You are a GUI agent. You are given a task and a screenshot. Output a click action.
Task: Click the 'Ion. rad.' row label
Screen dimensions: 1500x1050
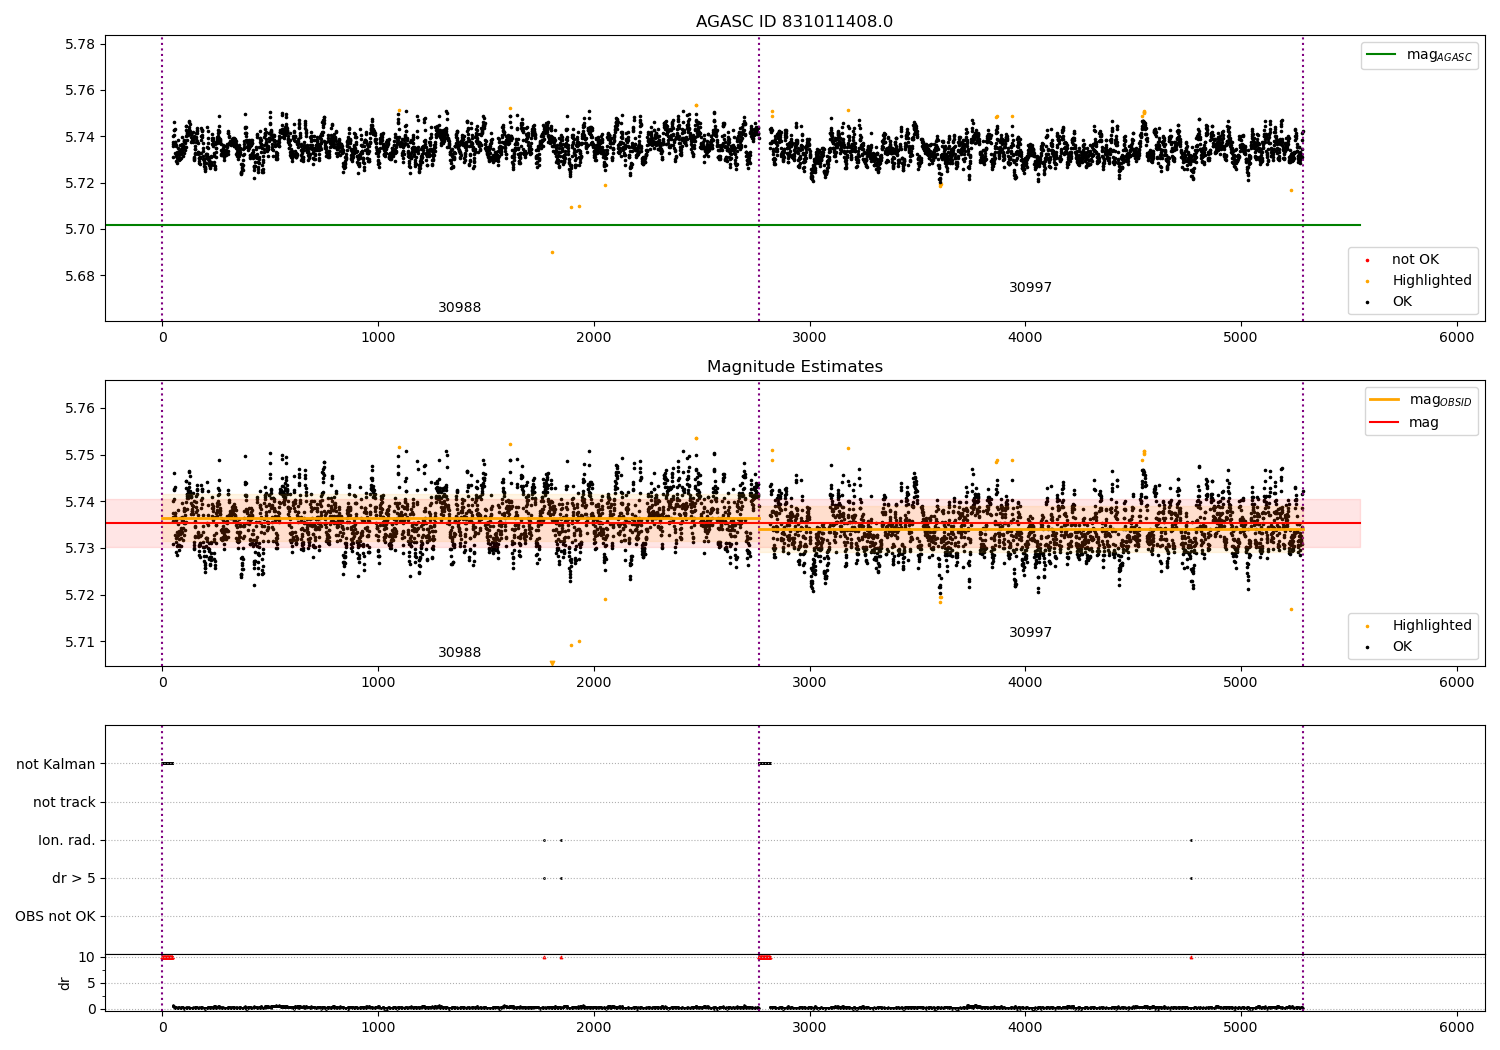[67, 840]
